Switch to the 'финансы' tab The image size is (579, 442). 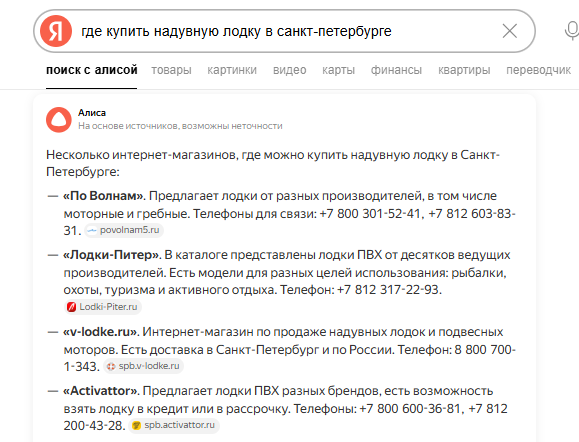click(x=396, y=70)
